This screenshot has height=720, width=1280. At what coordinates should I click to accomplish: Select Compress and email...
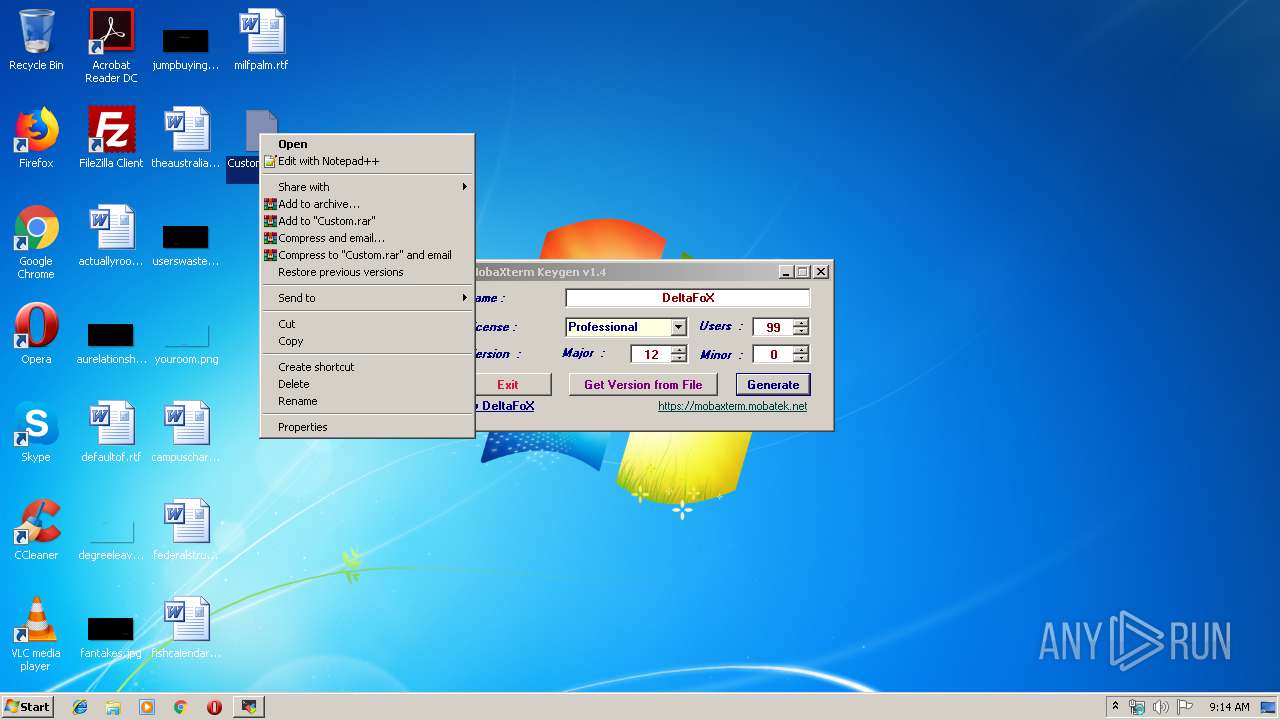pyautogui.click(x=367, y=238)
